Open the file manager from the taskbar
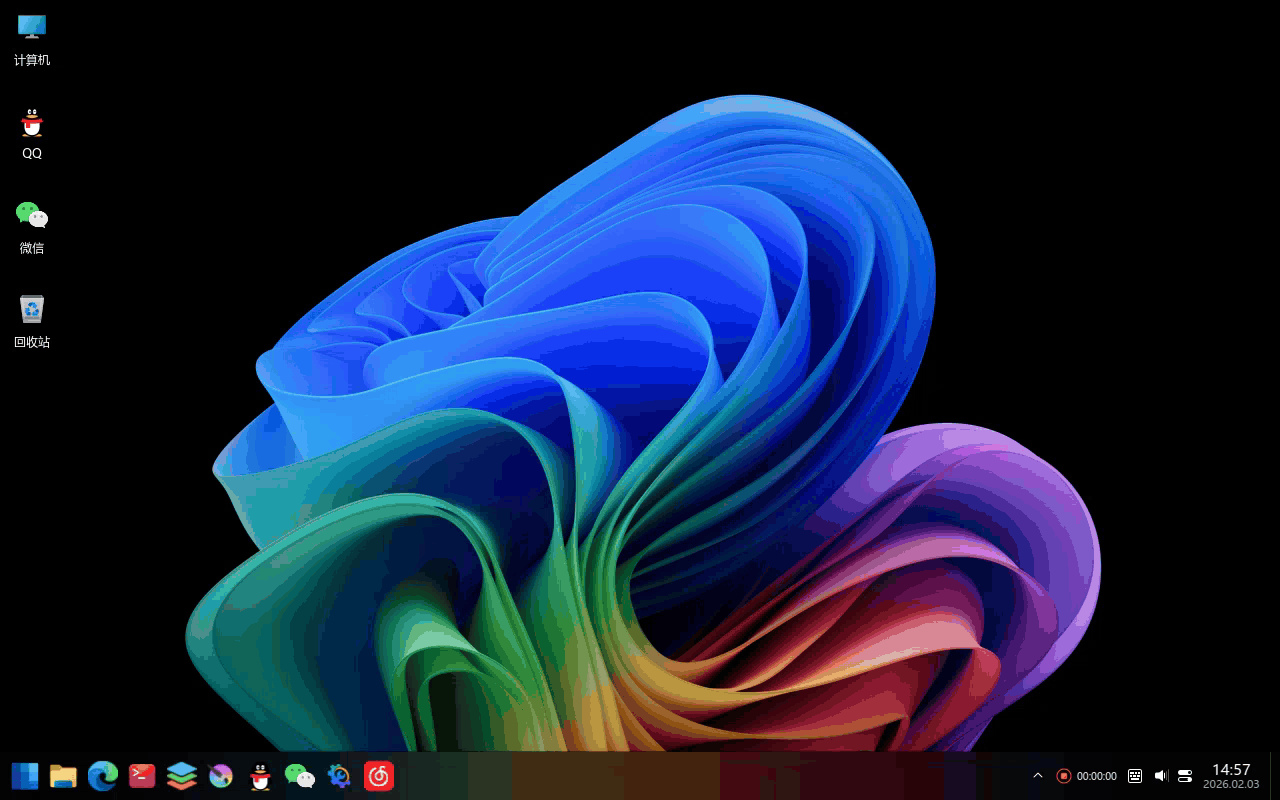 63,775
